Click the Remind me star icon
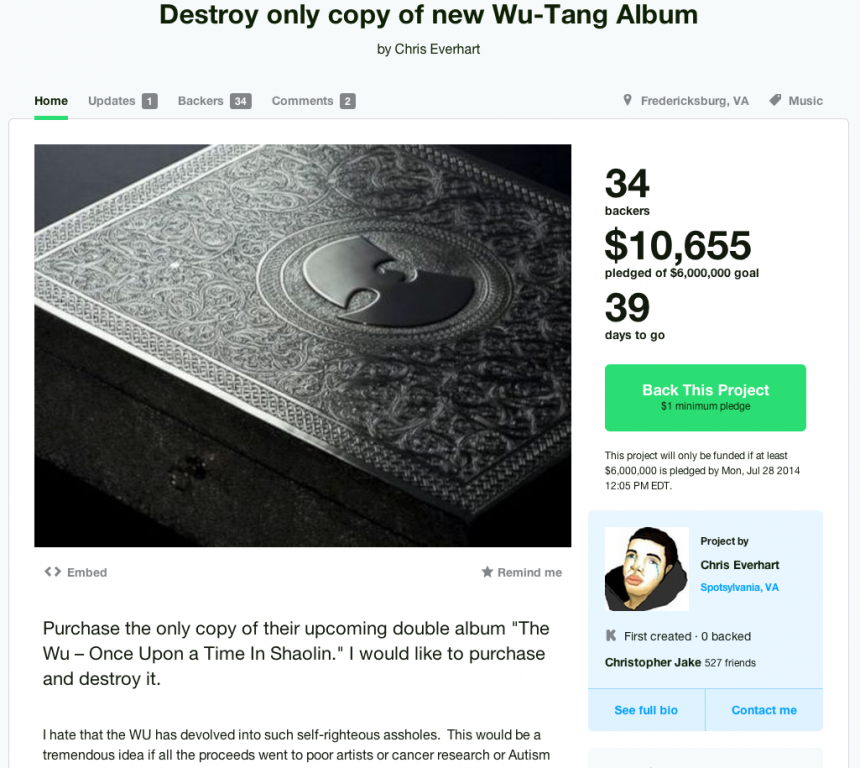The height and width of the screenshot is (768, 860). click(487, 572)
